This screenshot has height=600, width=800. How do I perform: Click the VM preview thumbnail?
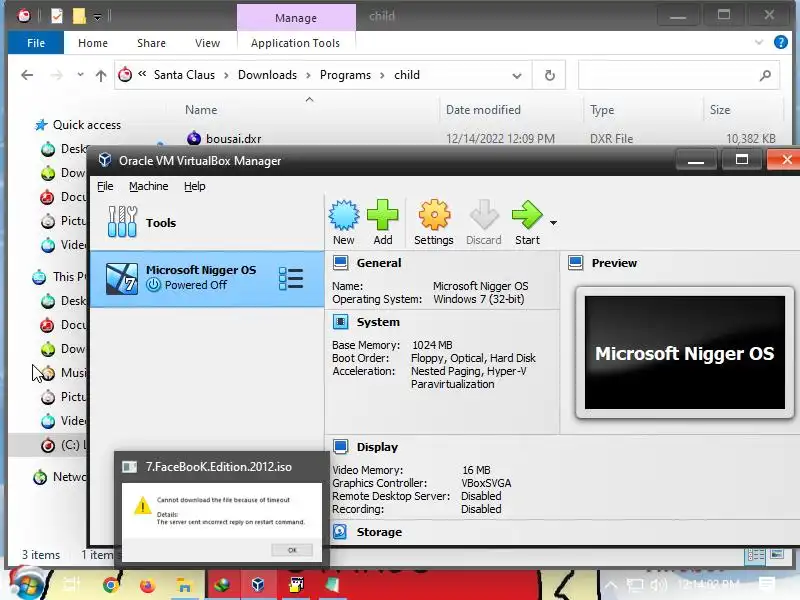pyautogui.click(x=685, y=353)
